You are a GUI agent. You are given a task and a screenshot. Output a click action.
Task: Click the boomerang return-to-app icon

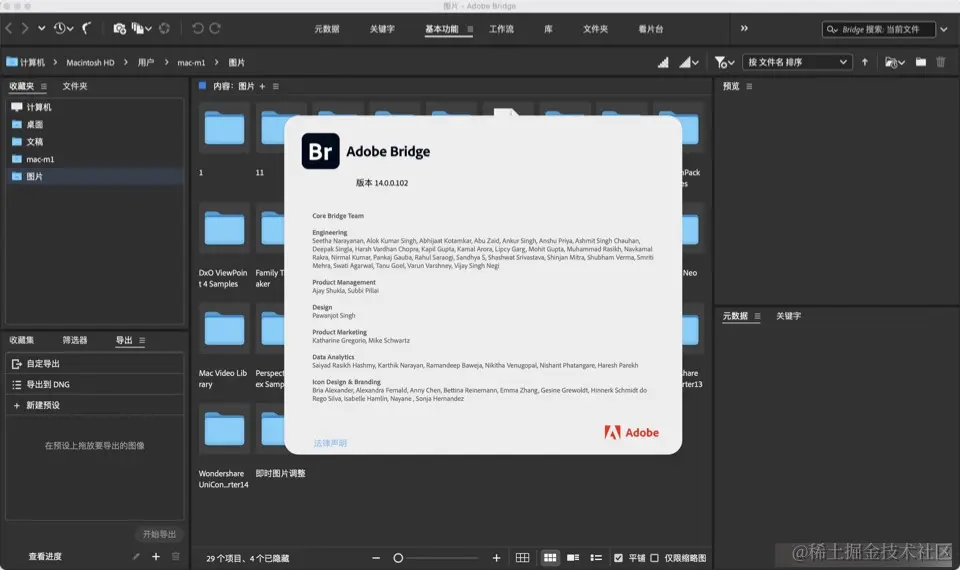[x=87, y=28]
